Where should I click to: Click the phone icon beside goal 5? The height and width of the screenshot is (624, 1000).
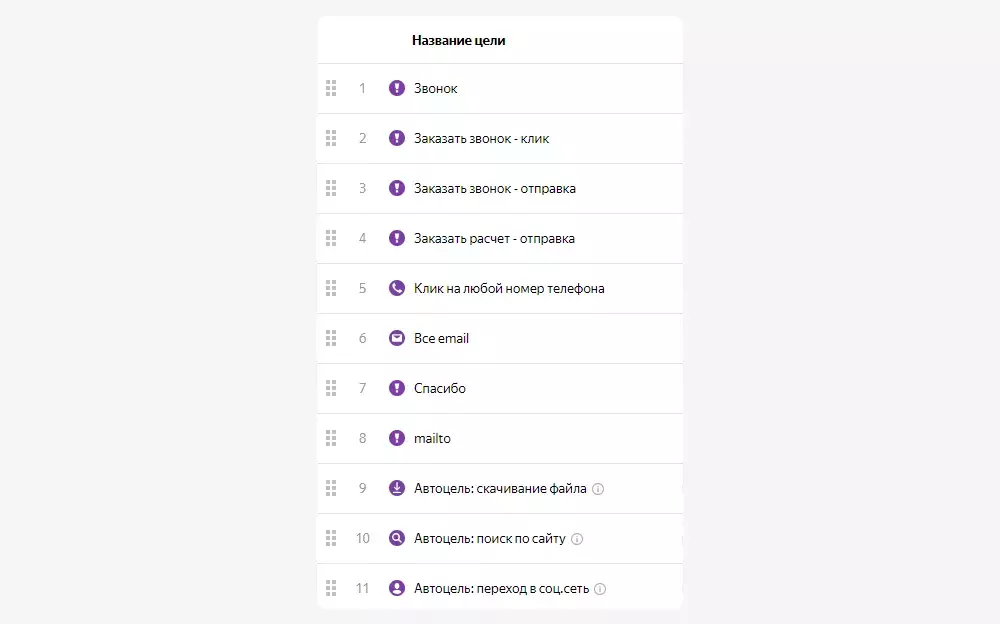click(x=397, y=288)
